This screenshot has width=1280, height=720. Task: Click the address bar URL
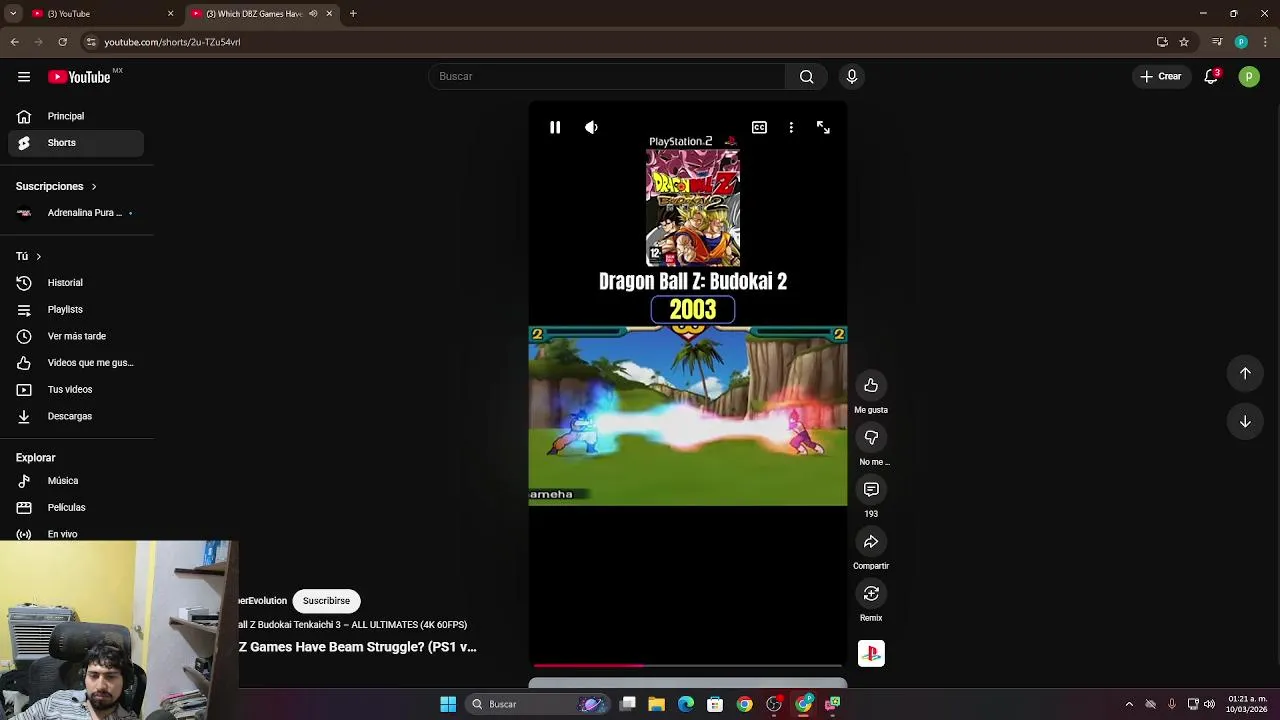172,42
